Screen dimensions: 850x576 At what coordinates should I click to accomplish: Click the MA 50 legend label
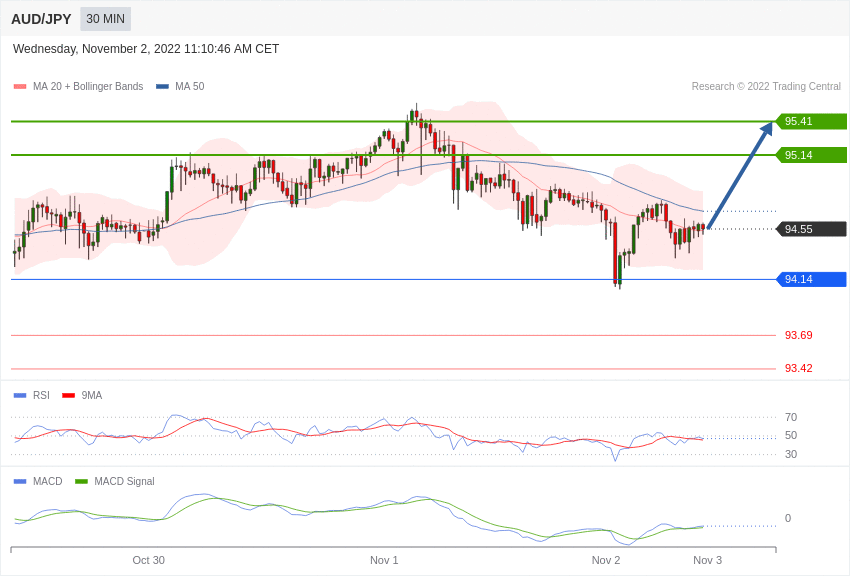(189, 86)
